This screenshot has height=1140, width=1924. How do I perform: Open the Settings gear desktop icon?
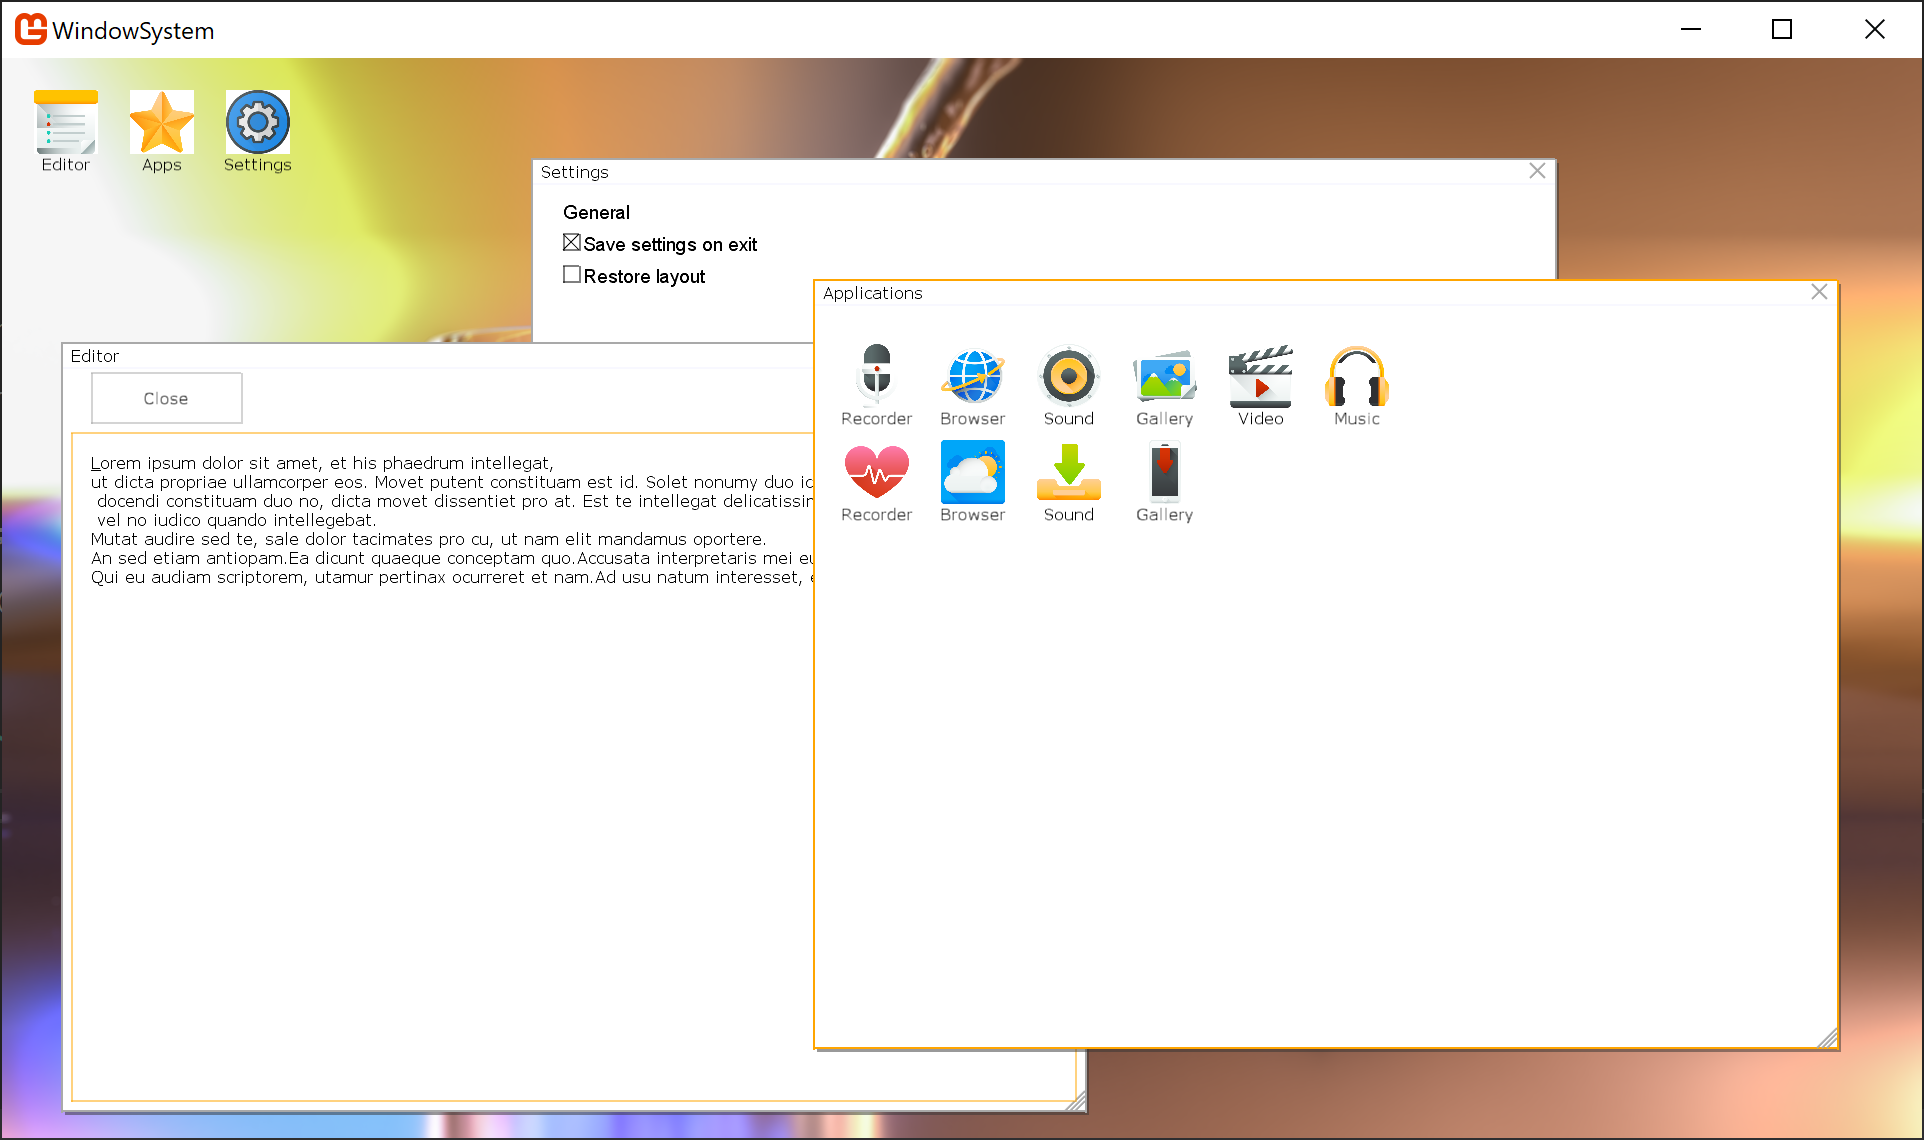click(257, 123)
